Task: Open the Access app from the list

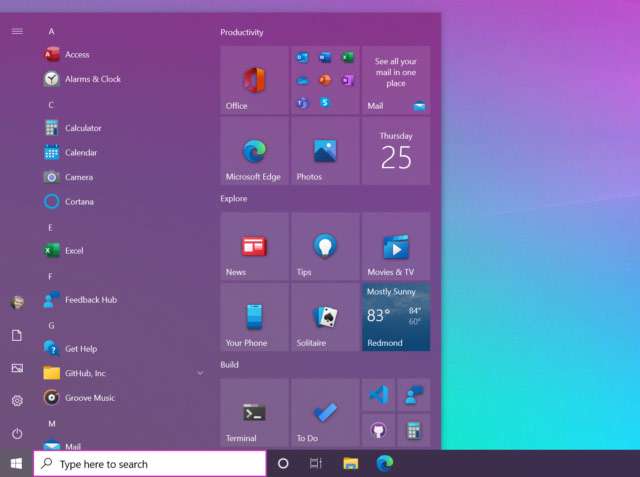Action: (122, 54)
